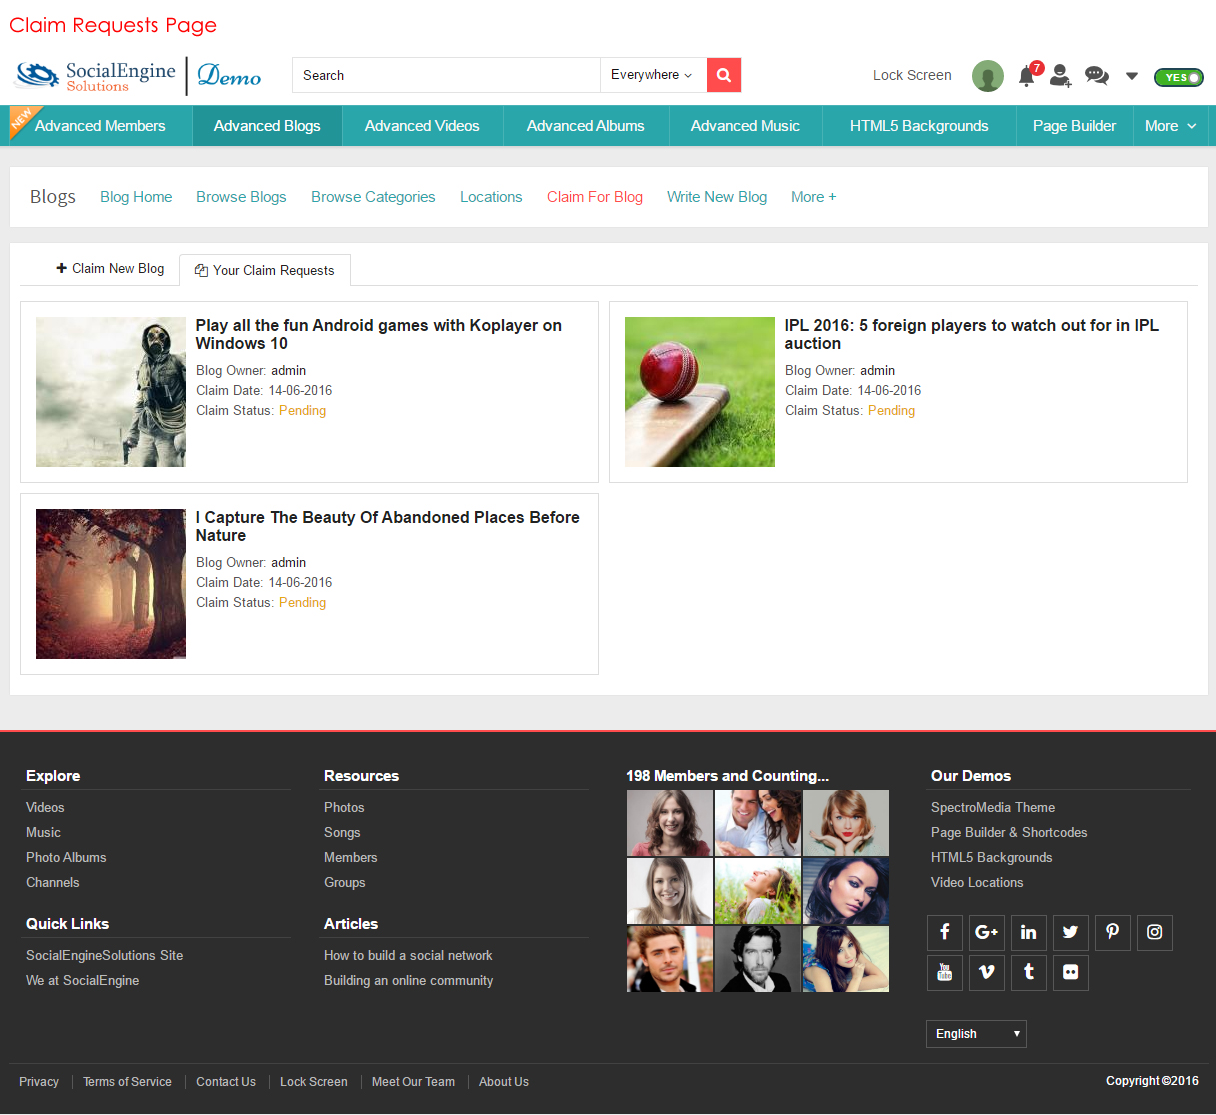Open the notifications bell icon

(x=1027, y=76)
